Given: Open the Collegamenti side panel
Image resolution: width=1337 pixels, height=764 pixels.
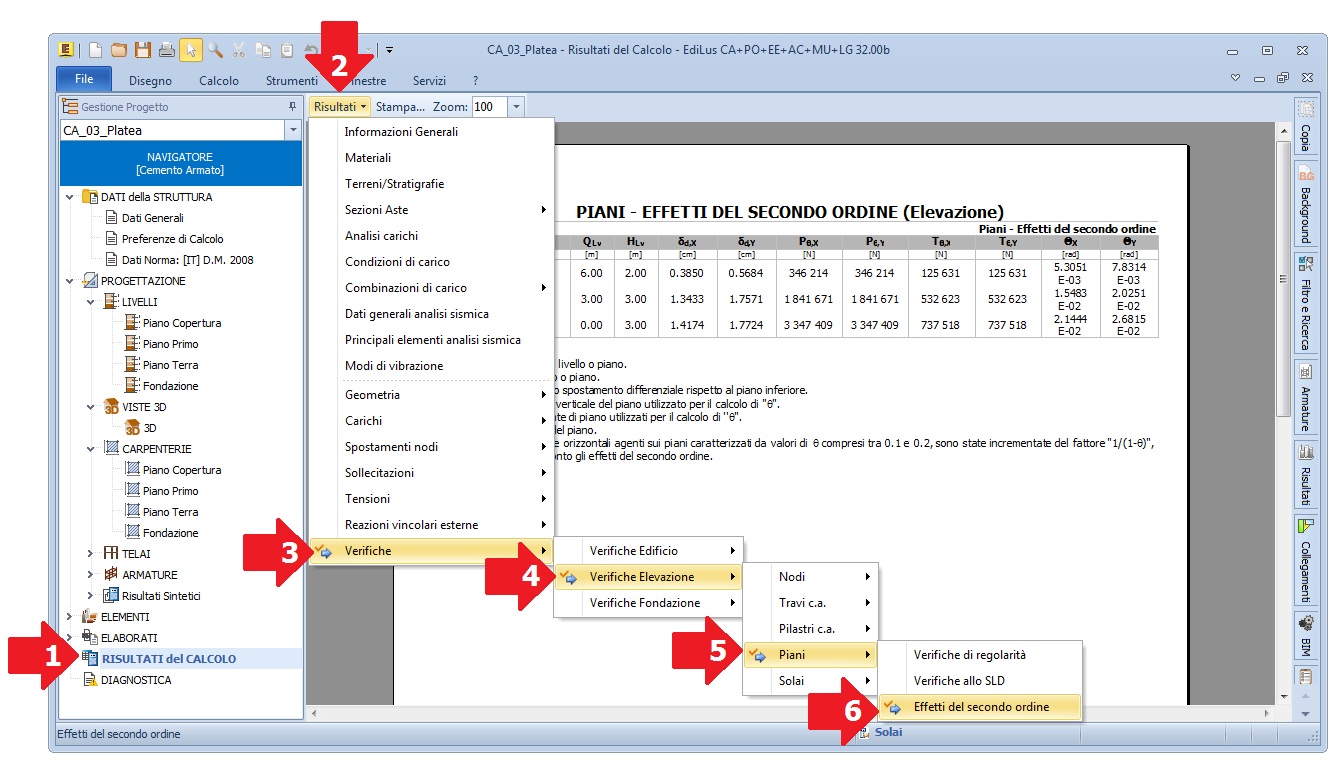Looking at the screenshot, I should coord(1305,559).
